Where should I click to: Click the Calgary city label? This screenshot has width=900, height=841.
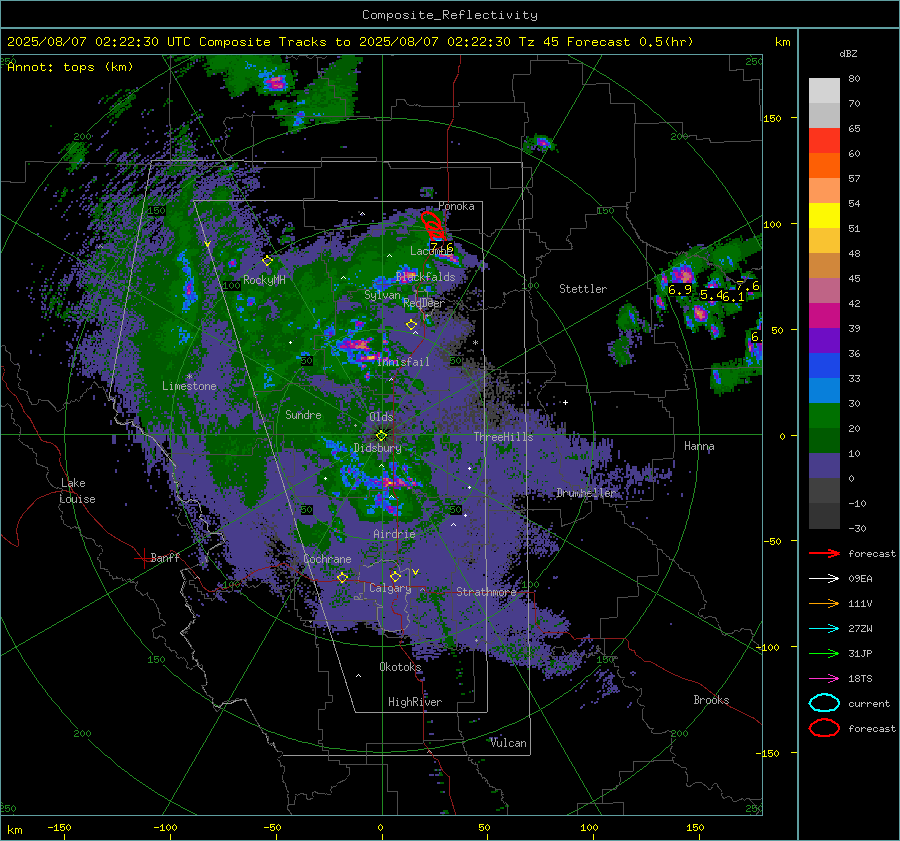pos(390,588)
